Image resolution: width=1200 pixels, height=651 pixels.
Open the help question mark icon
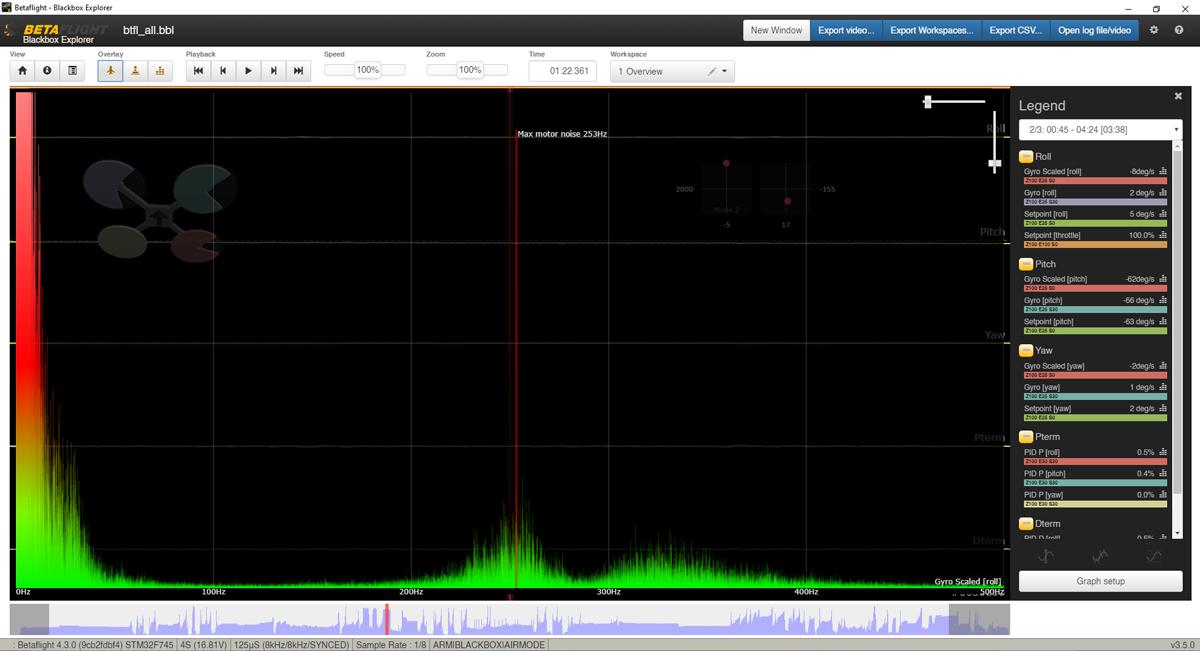click(1179, 30)
